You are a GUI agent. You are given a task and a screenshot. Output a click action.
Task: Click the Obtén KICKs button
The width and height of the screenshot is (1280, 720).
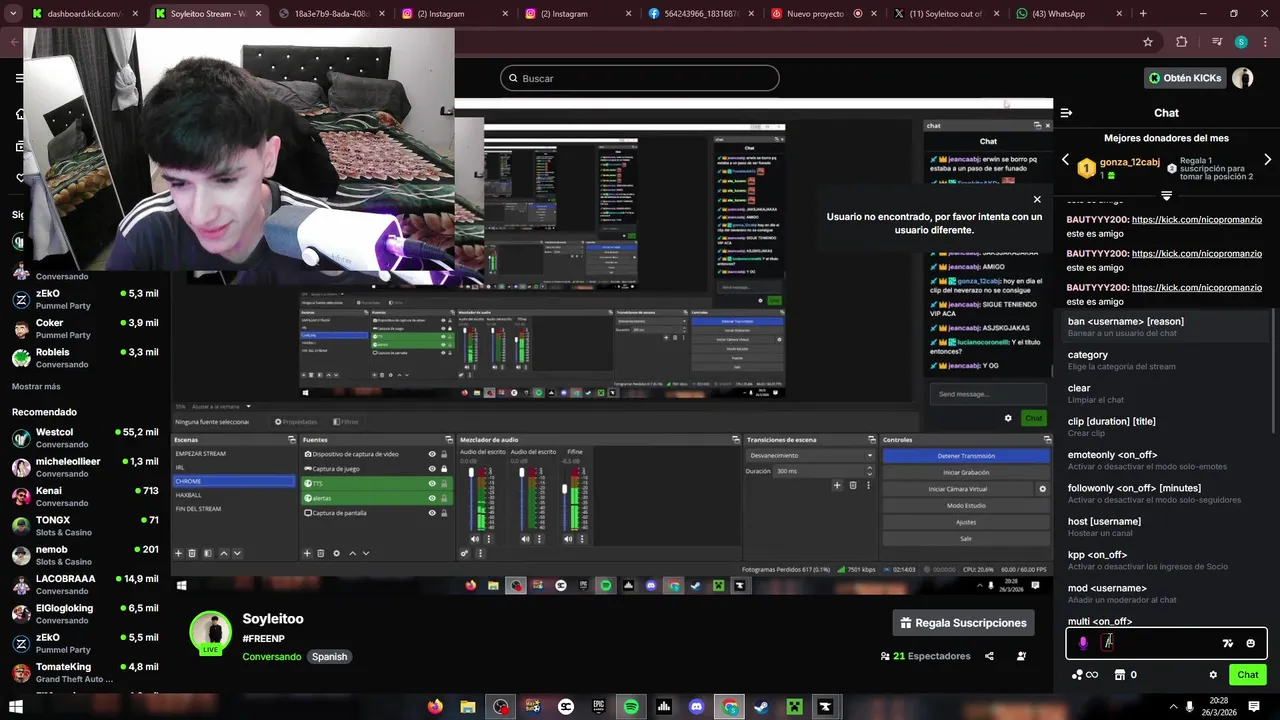pos(1185,78)
